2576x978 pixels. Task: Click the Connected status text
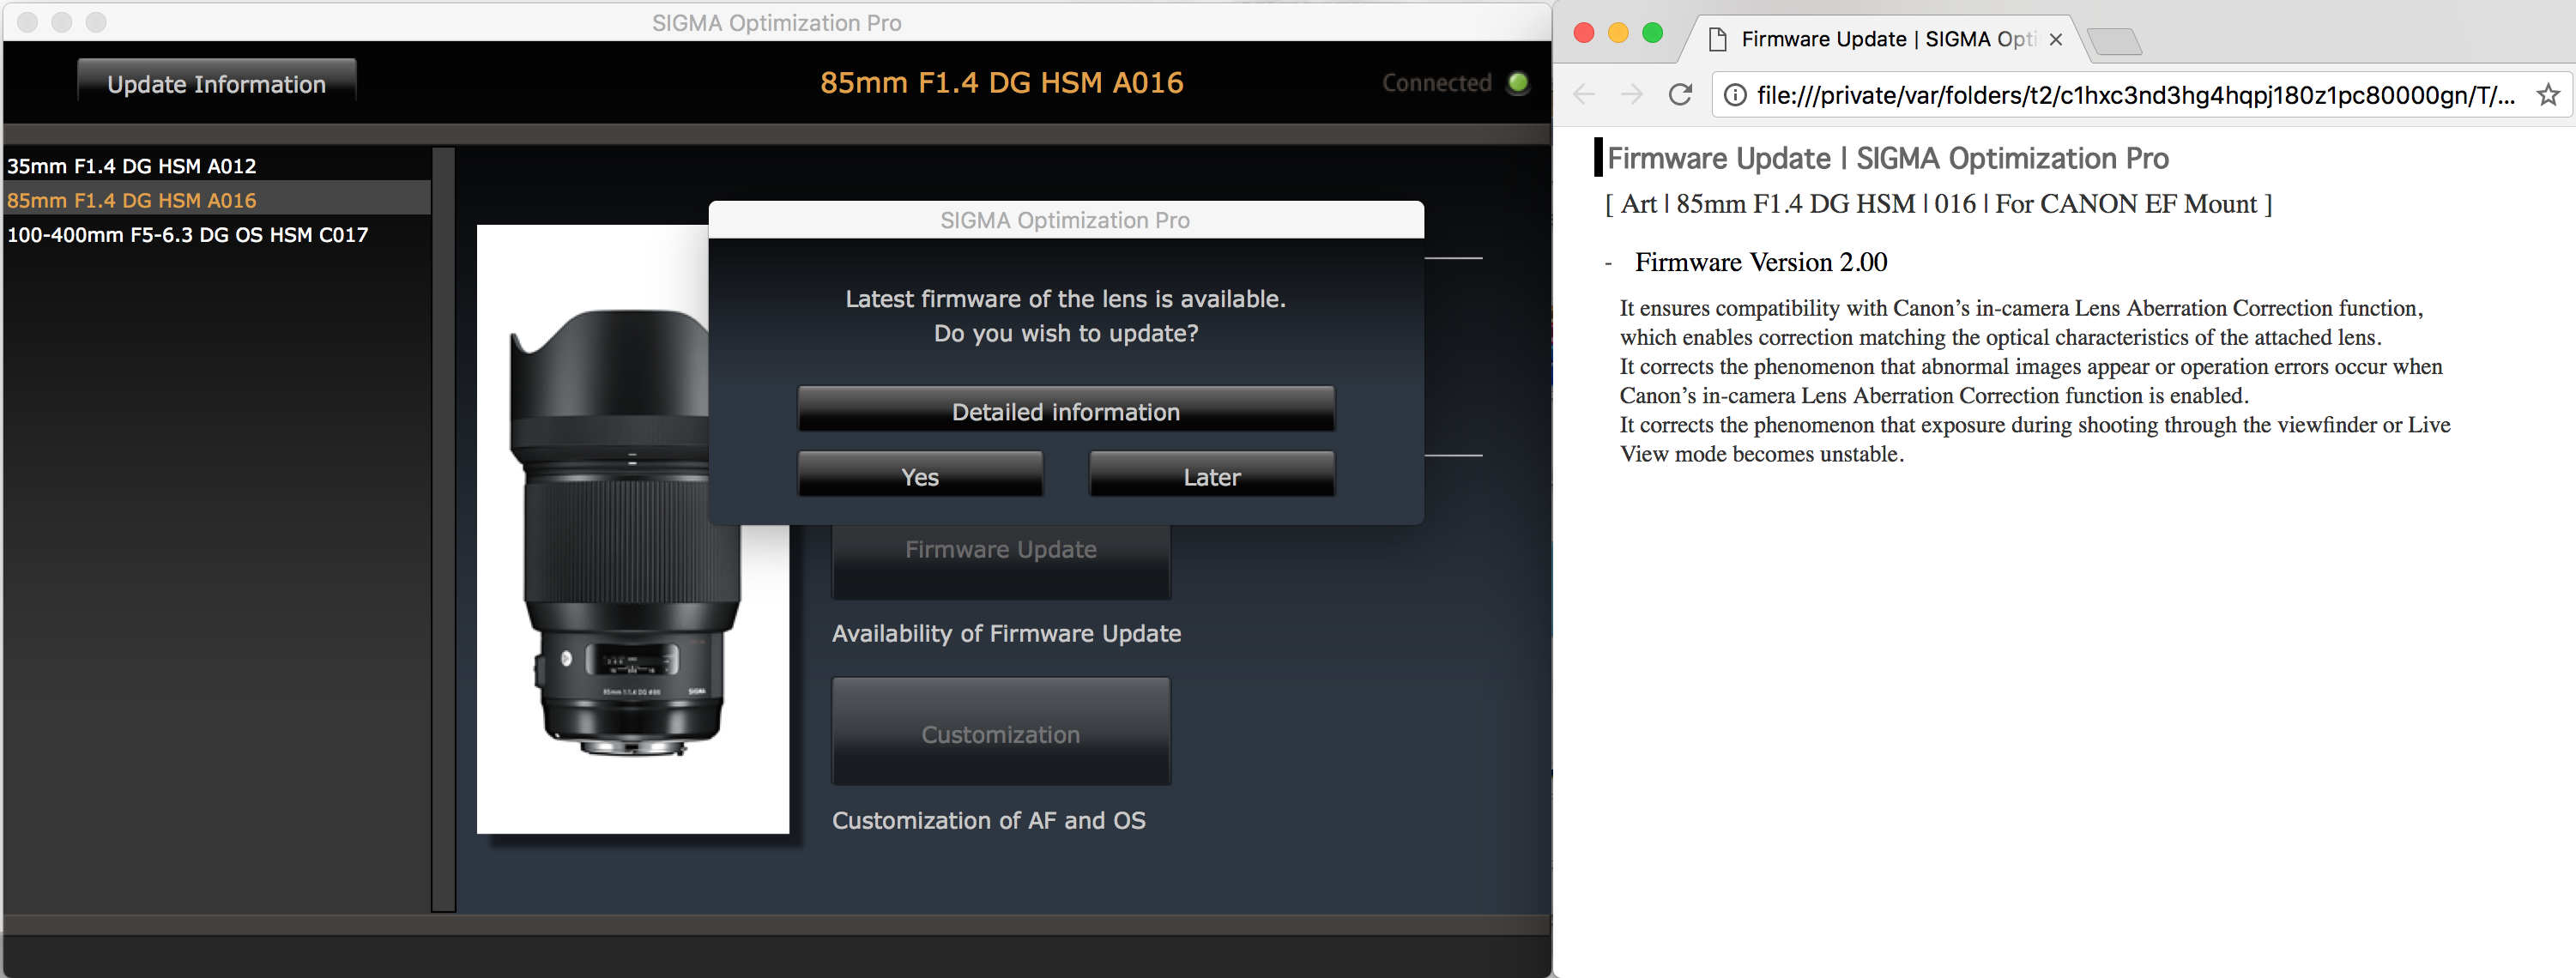pyautogui.click(x=1436, y=83)
